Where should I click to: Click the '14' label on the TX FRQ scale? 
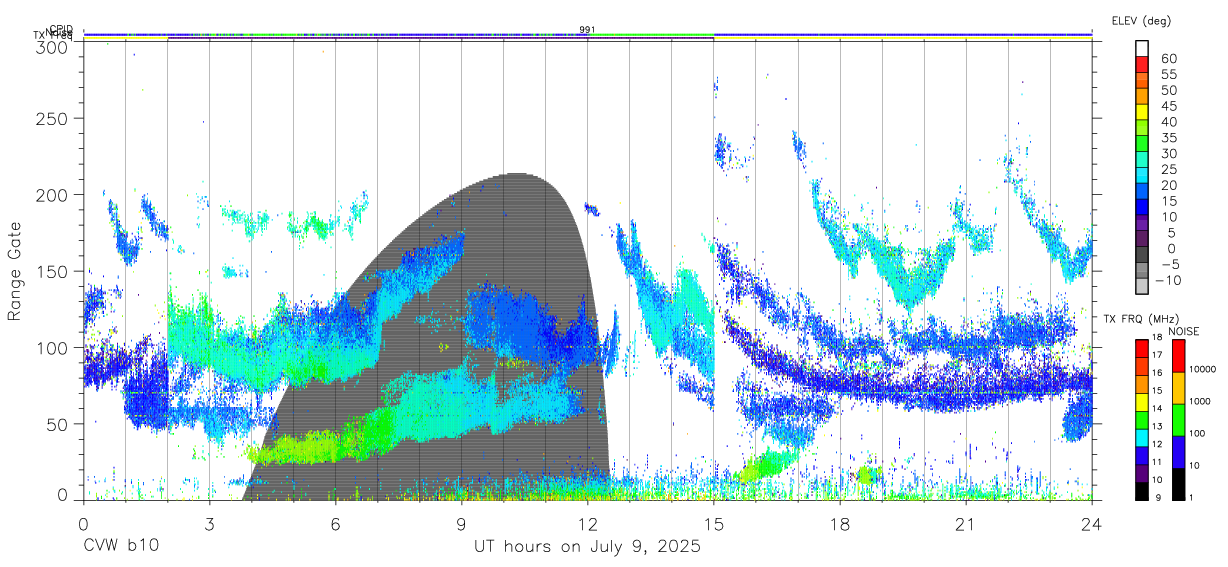[x=1158, y=408]
